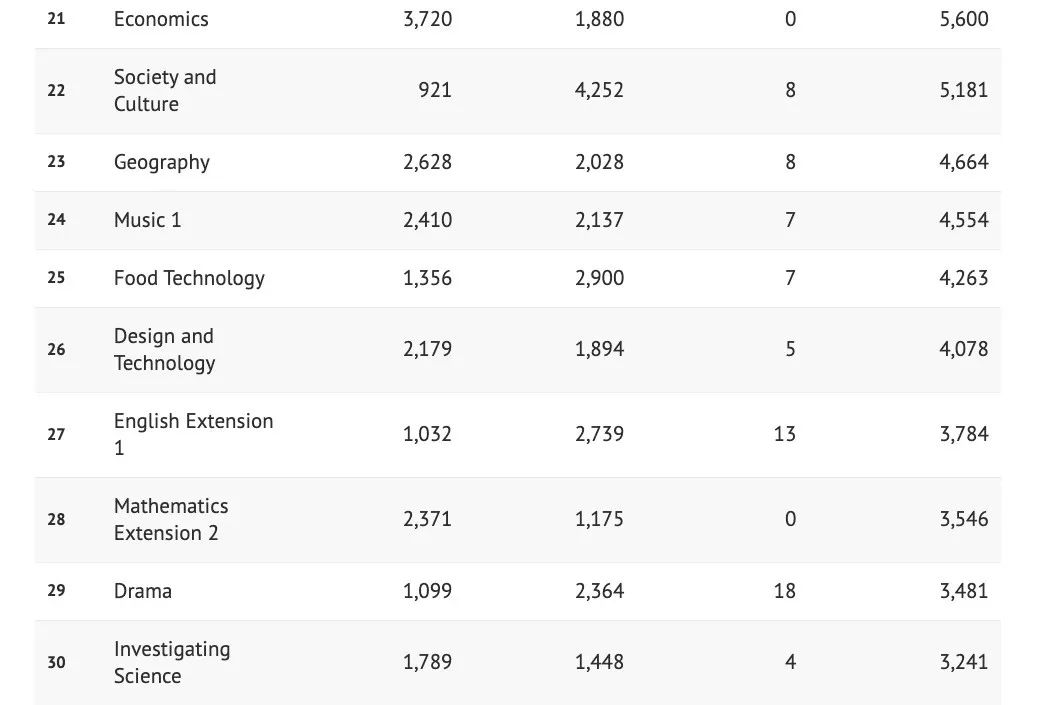The image size is (1040, 705).
Task: Select the Investigating Science subject name
Action: tap(172, 662)
